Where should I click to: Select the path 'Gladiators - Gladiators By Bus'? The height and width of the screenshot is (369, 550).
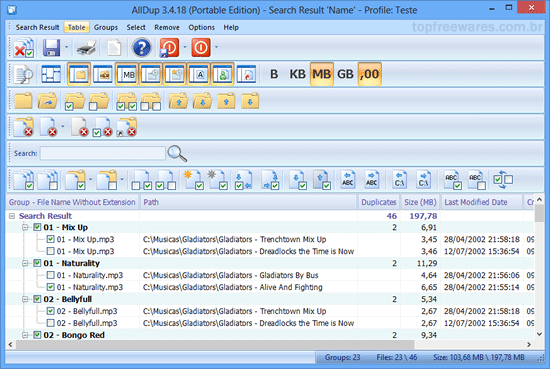(x=230, y=275)
